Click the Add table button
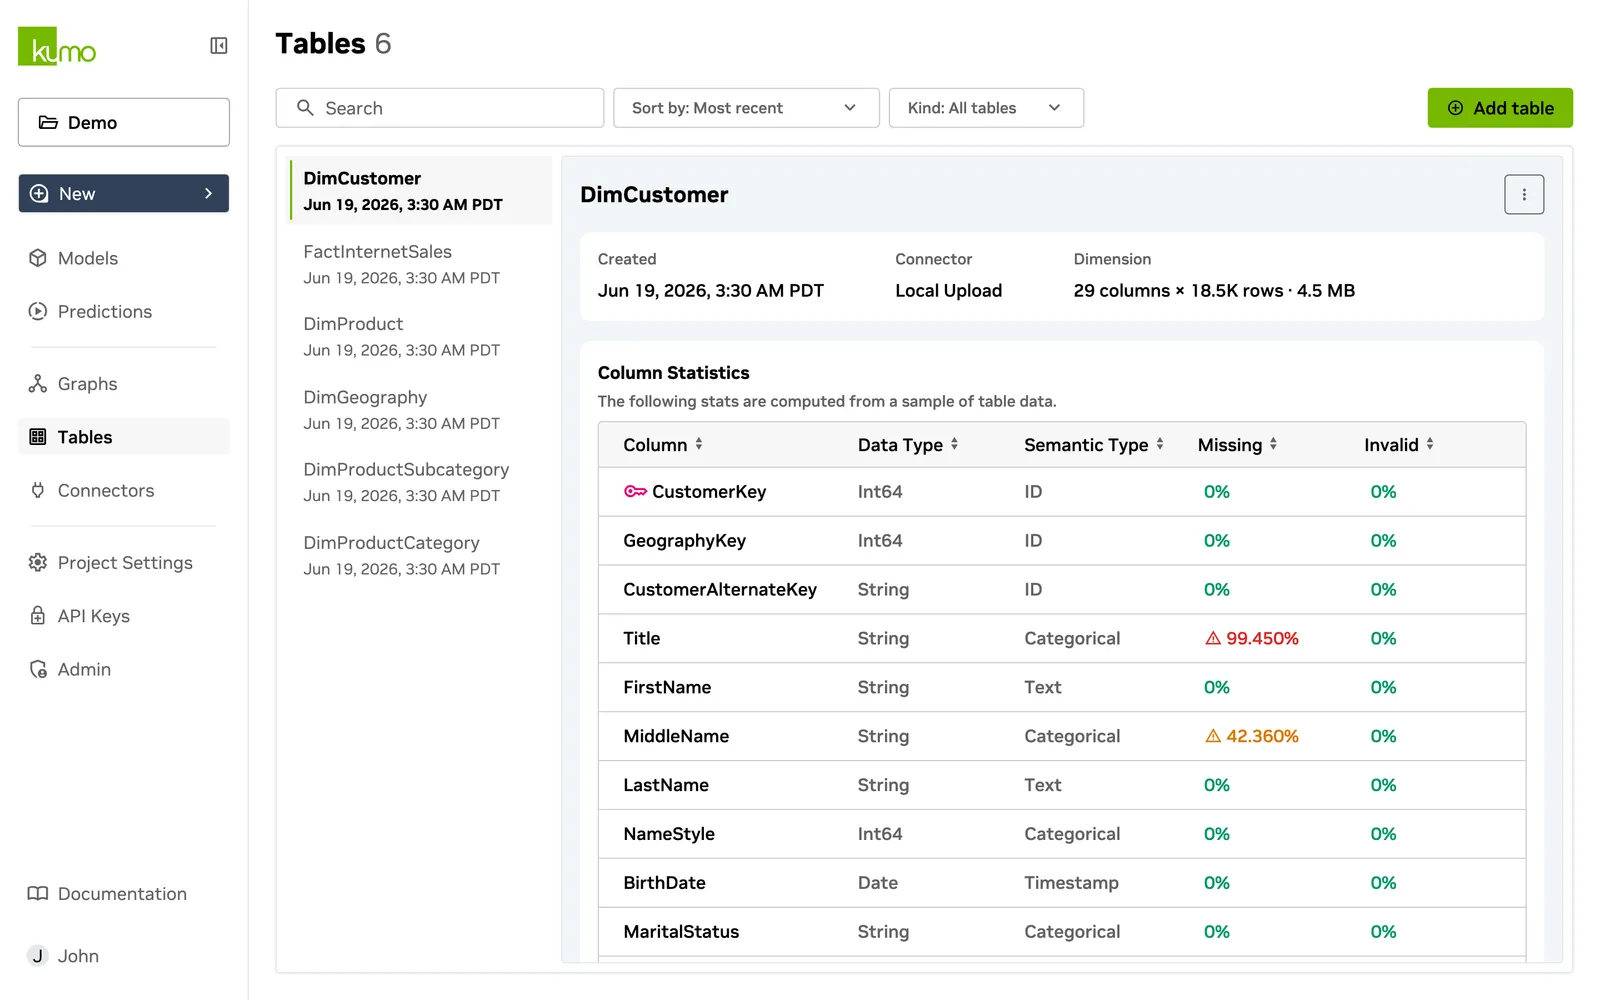 (1500, 108)
